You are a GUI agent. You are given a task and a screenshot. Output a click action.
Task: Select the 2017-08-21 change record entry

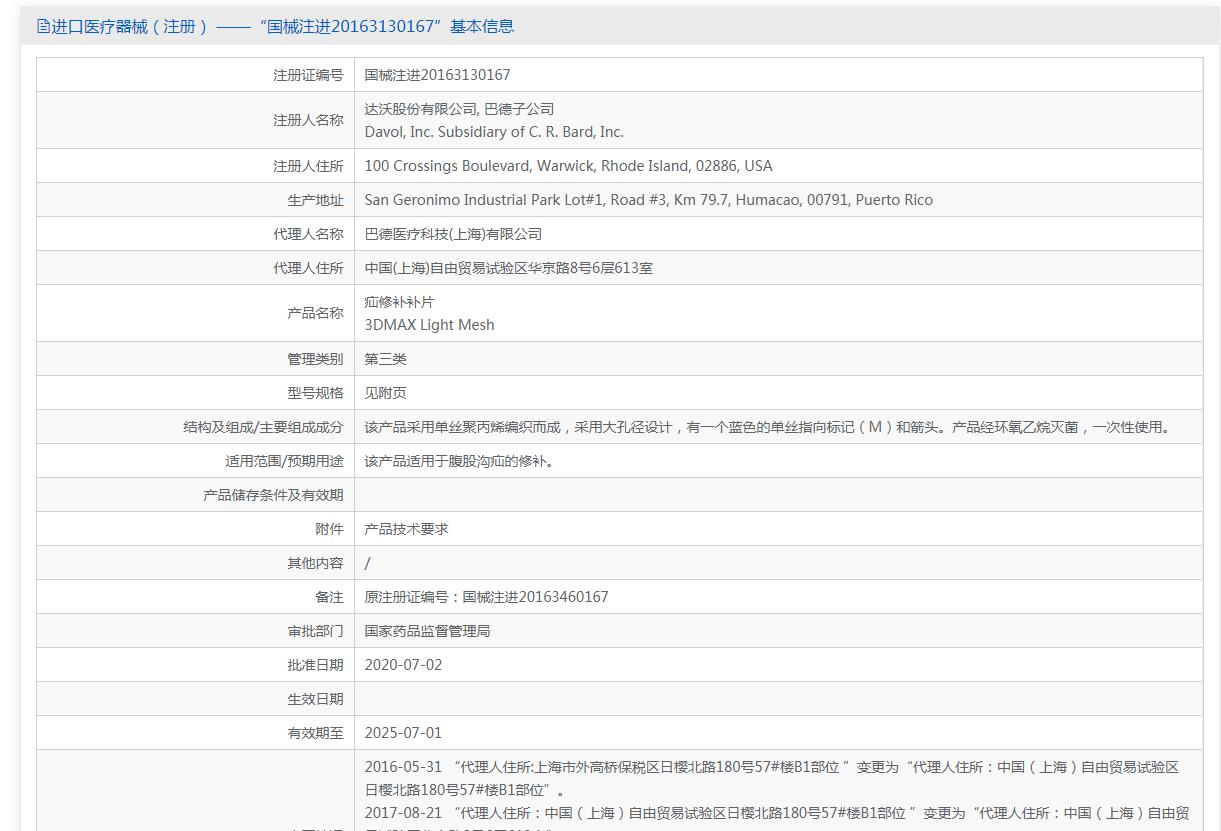(x=777, y=818)
